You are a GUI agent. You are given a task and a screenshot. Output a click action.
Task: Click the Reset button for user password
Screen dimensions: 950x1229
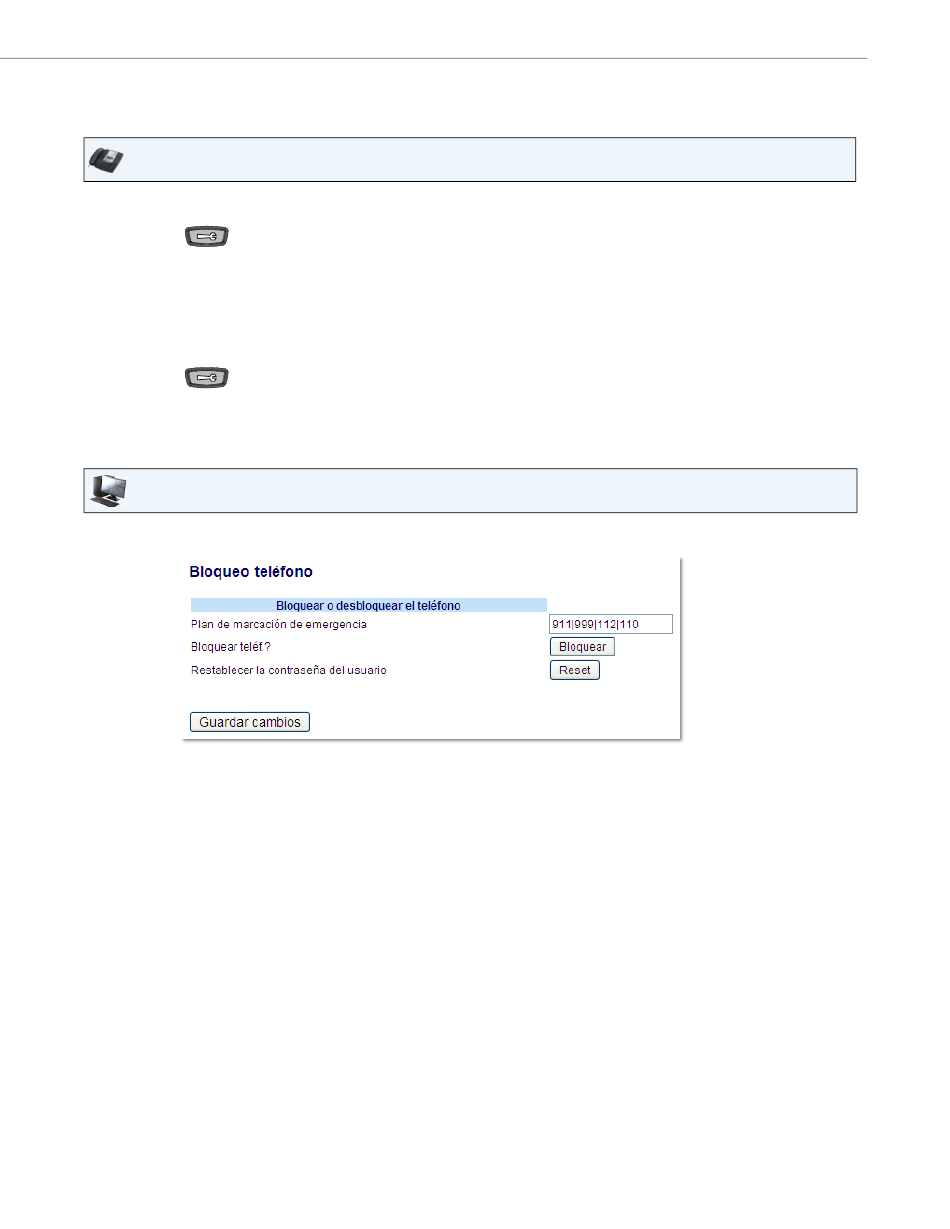point(575,671)
